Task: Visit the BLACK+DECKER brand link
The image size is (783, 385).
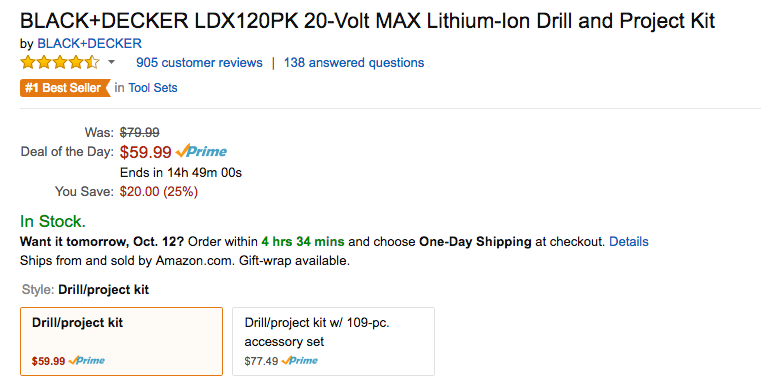Action: click(89, 44)
